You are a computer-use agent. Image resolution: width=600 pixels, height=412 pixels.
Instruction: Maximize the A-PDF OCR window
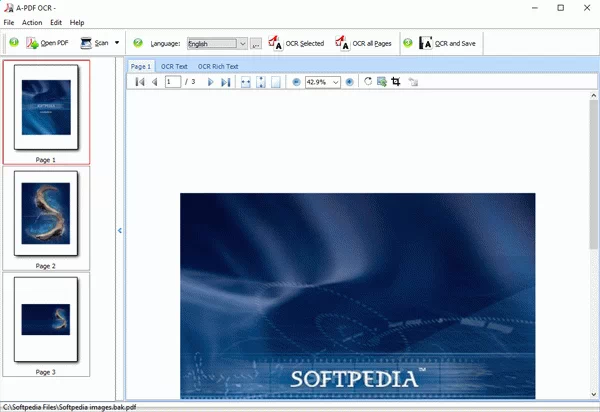click(x=561, y=8)
